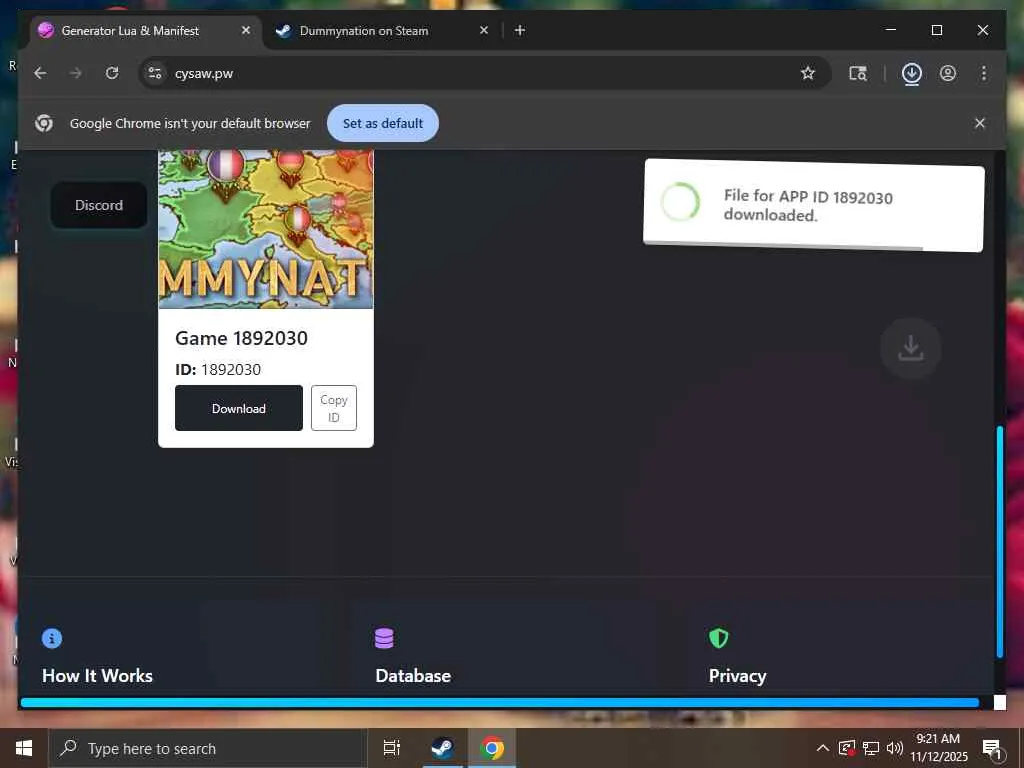Open Chrome three-dot menu
1024x768 pixels.
[984, 73]
